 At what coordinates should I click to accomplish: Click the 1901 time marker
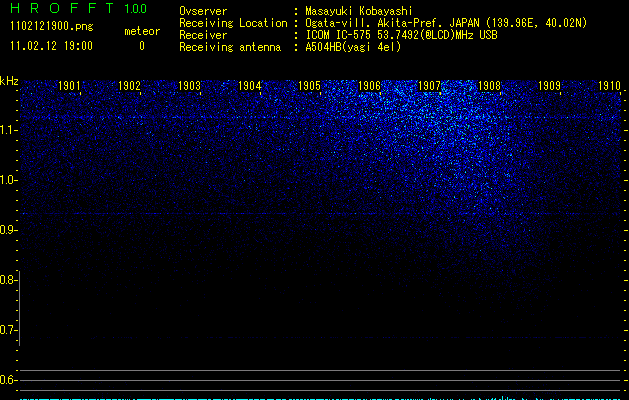click(69, 86)
